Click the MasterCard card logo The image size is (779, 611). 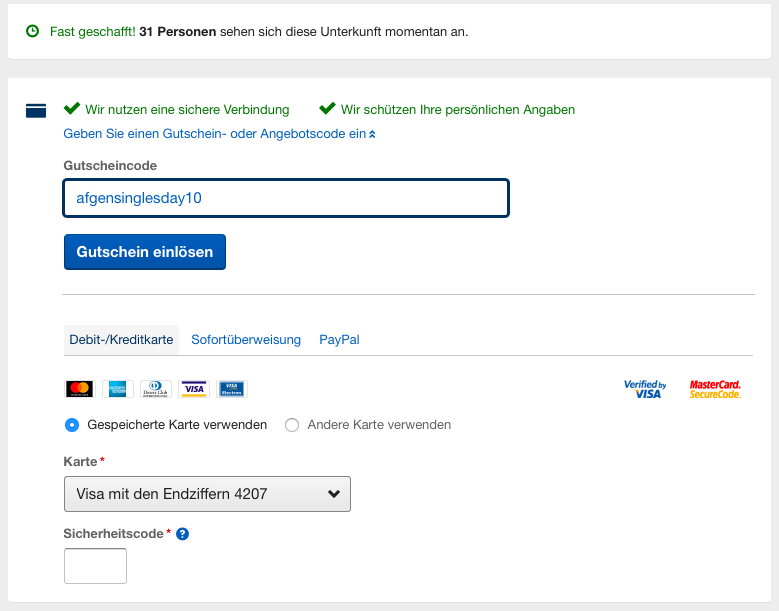point(79,389)
